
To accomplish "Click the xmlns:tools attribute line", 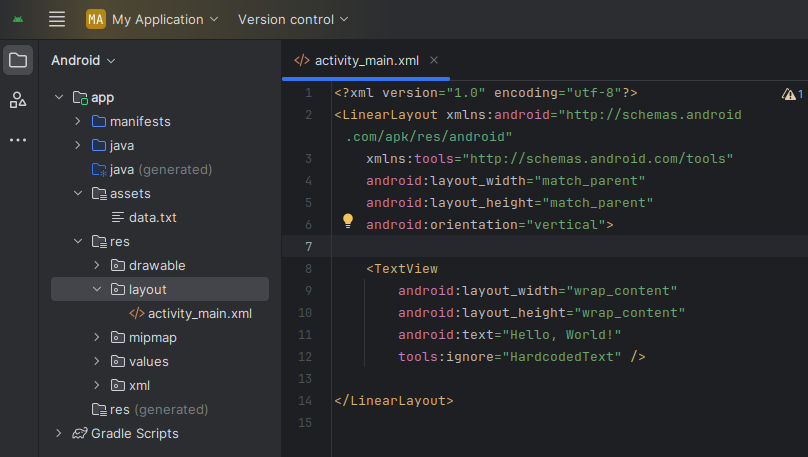I will (x=549, y=159).
